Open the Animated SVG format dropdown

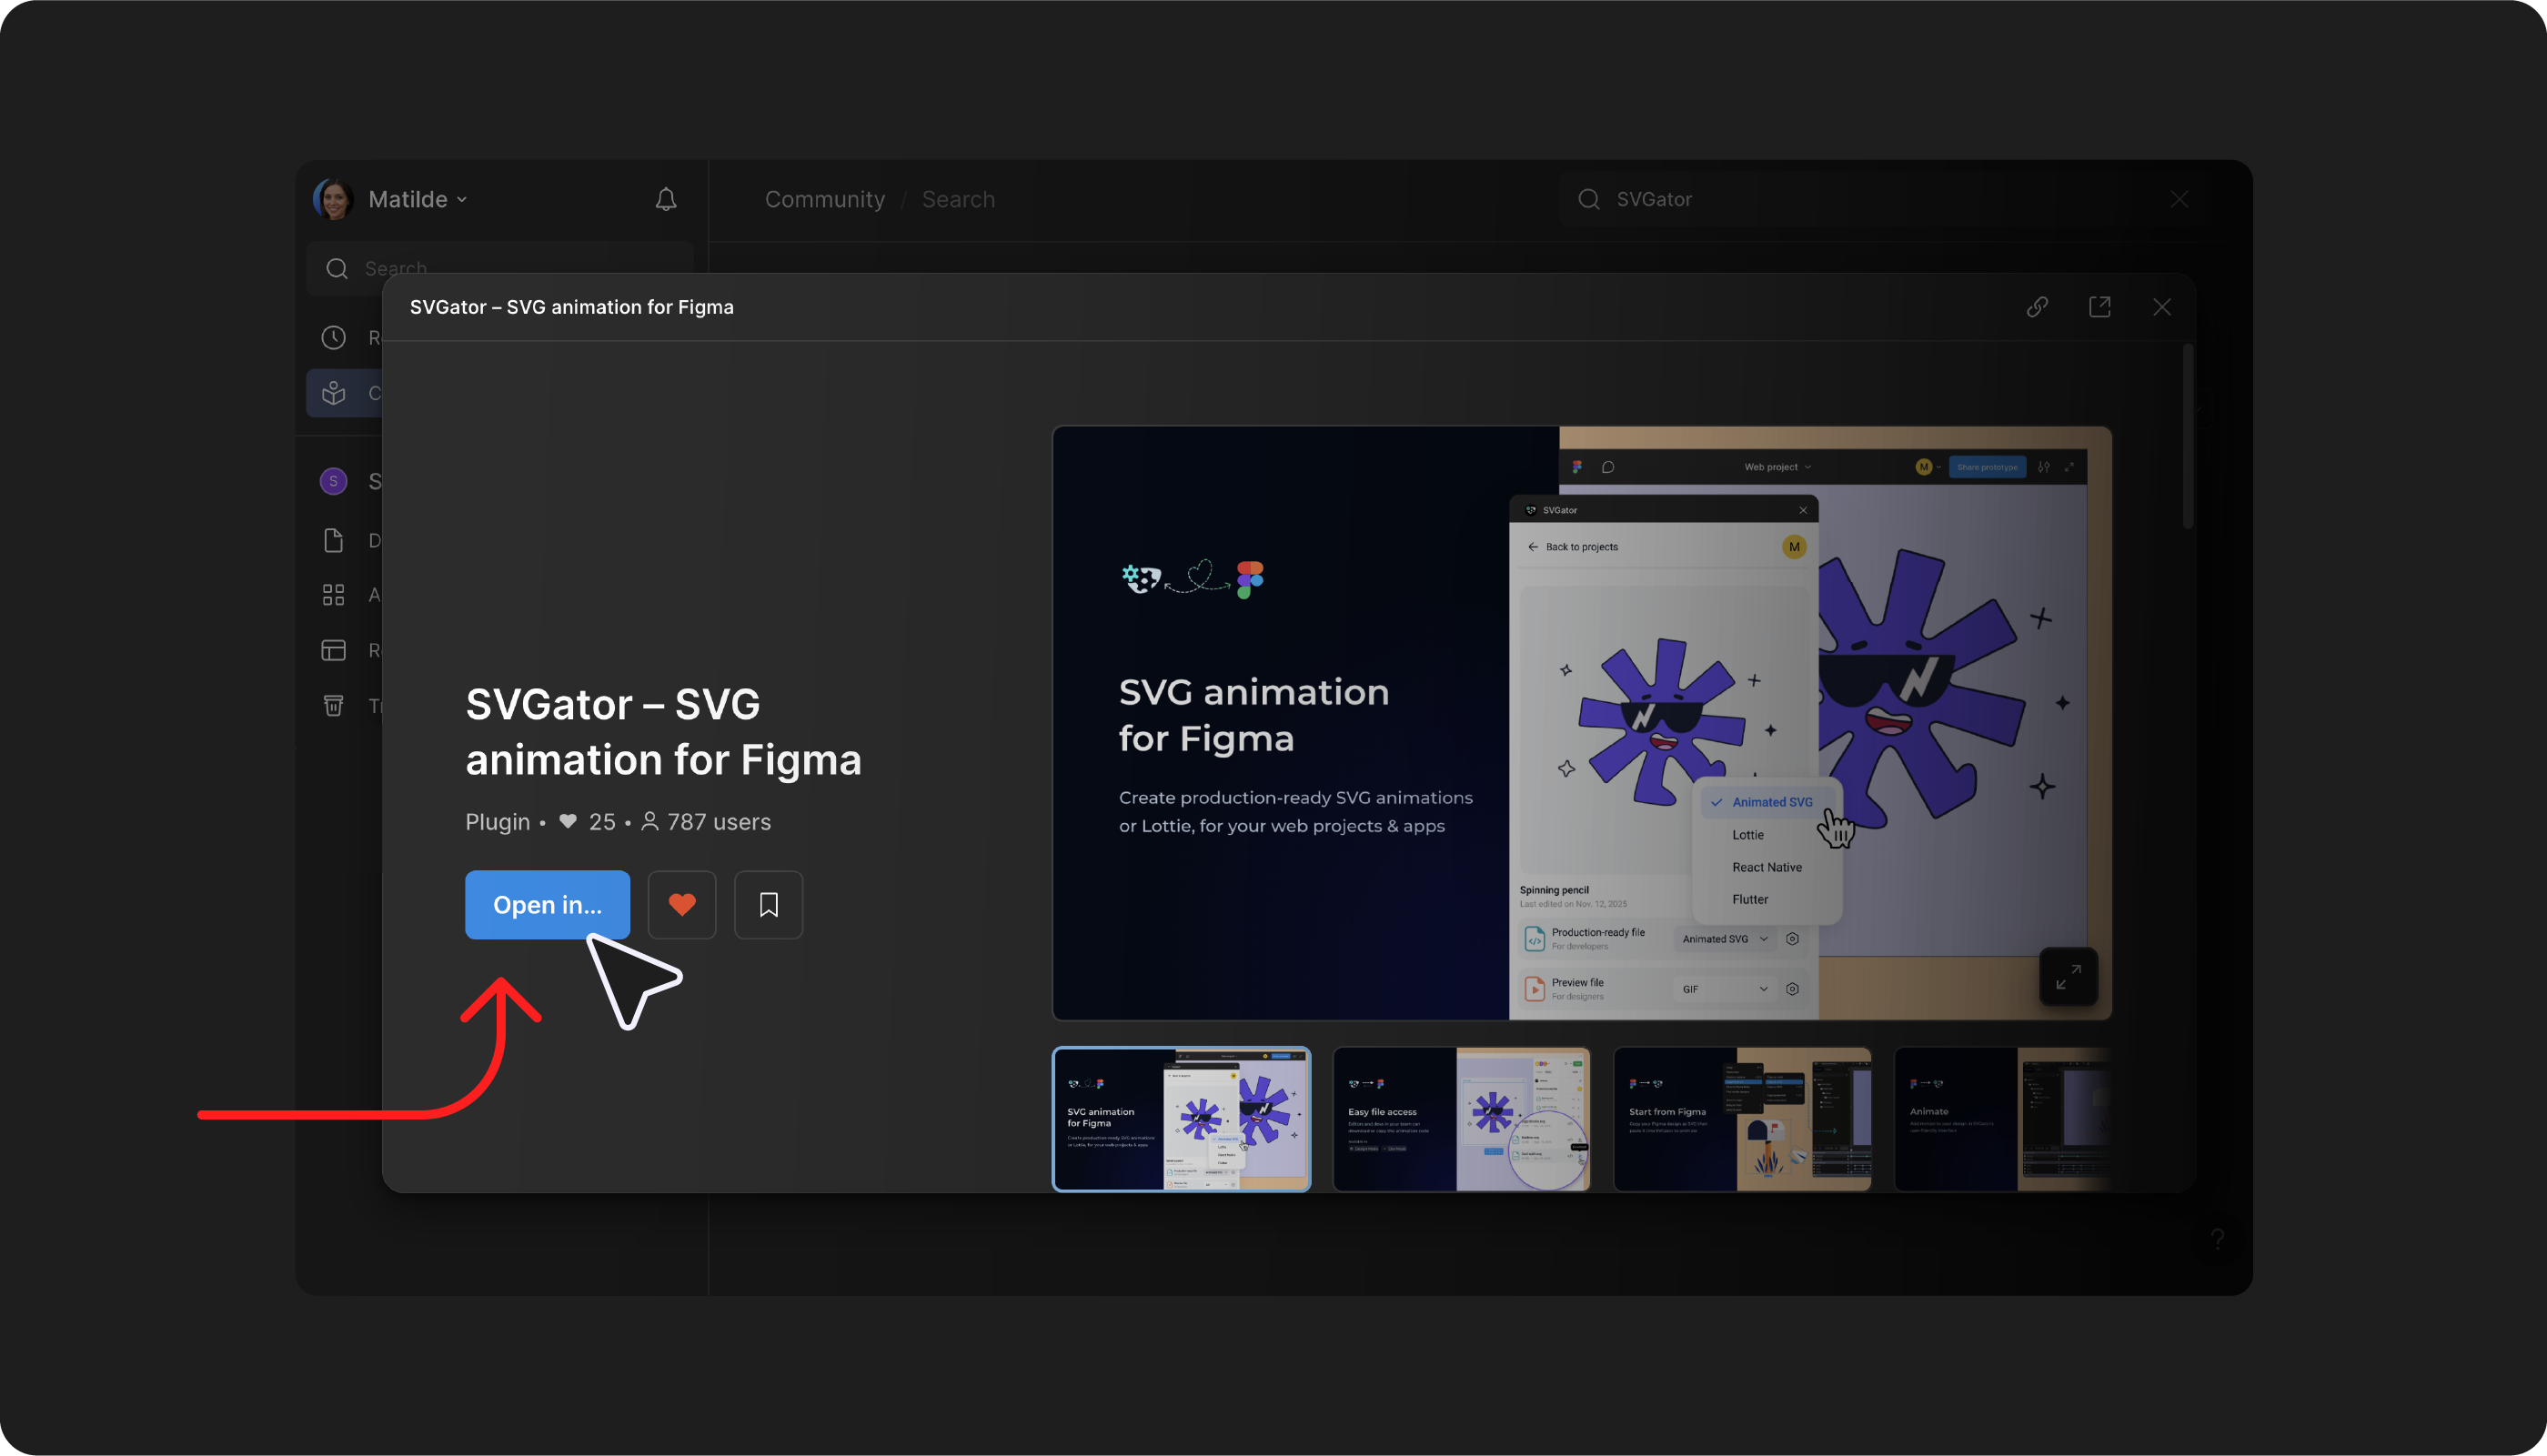pyautogui.click(x=1724, y=938)
